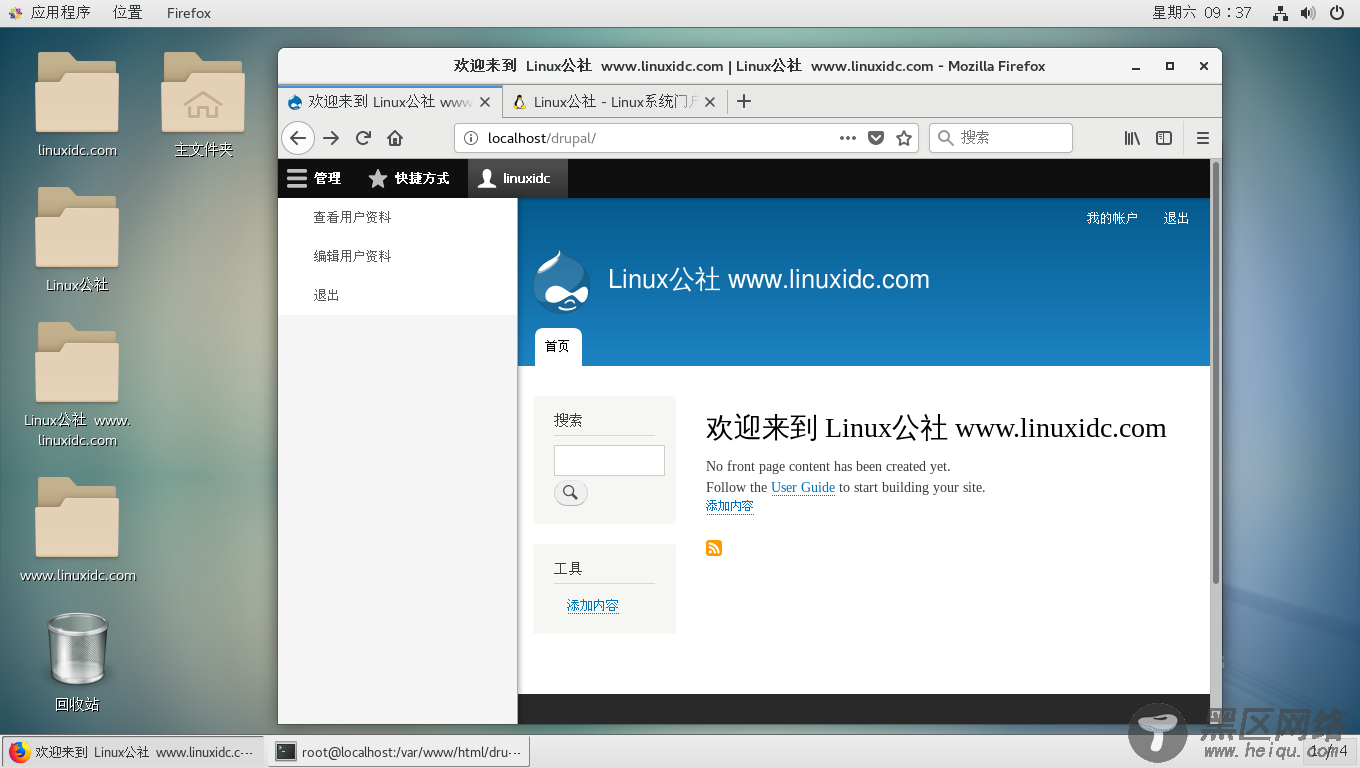Toggle the linuxidc user toolbar tab
The width and height of the screenshot is (1360, 768).
pos(517,178)
